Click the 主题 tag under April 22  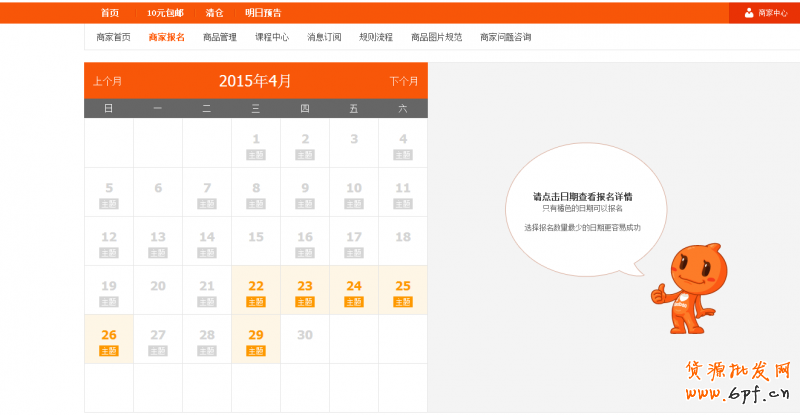point(256,301)
